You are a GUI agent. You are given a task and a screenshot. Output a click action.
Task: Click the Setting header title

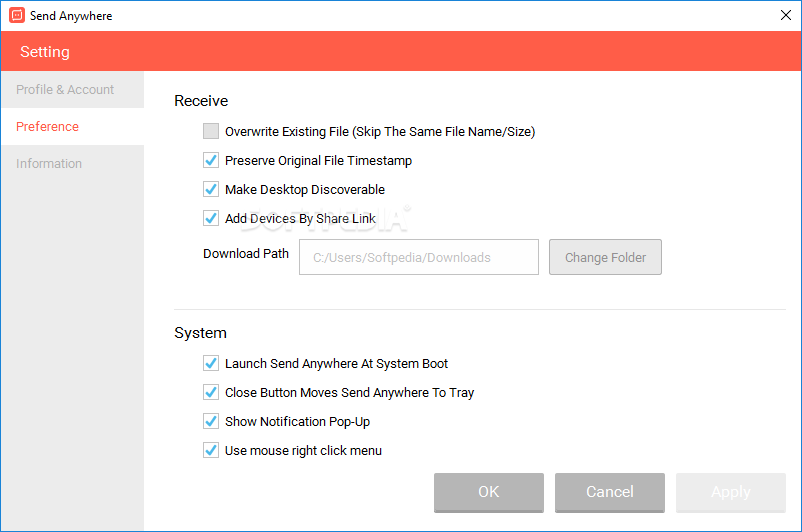click(x=45, y=52)
